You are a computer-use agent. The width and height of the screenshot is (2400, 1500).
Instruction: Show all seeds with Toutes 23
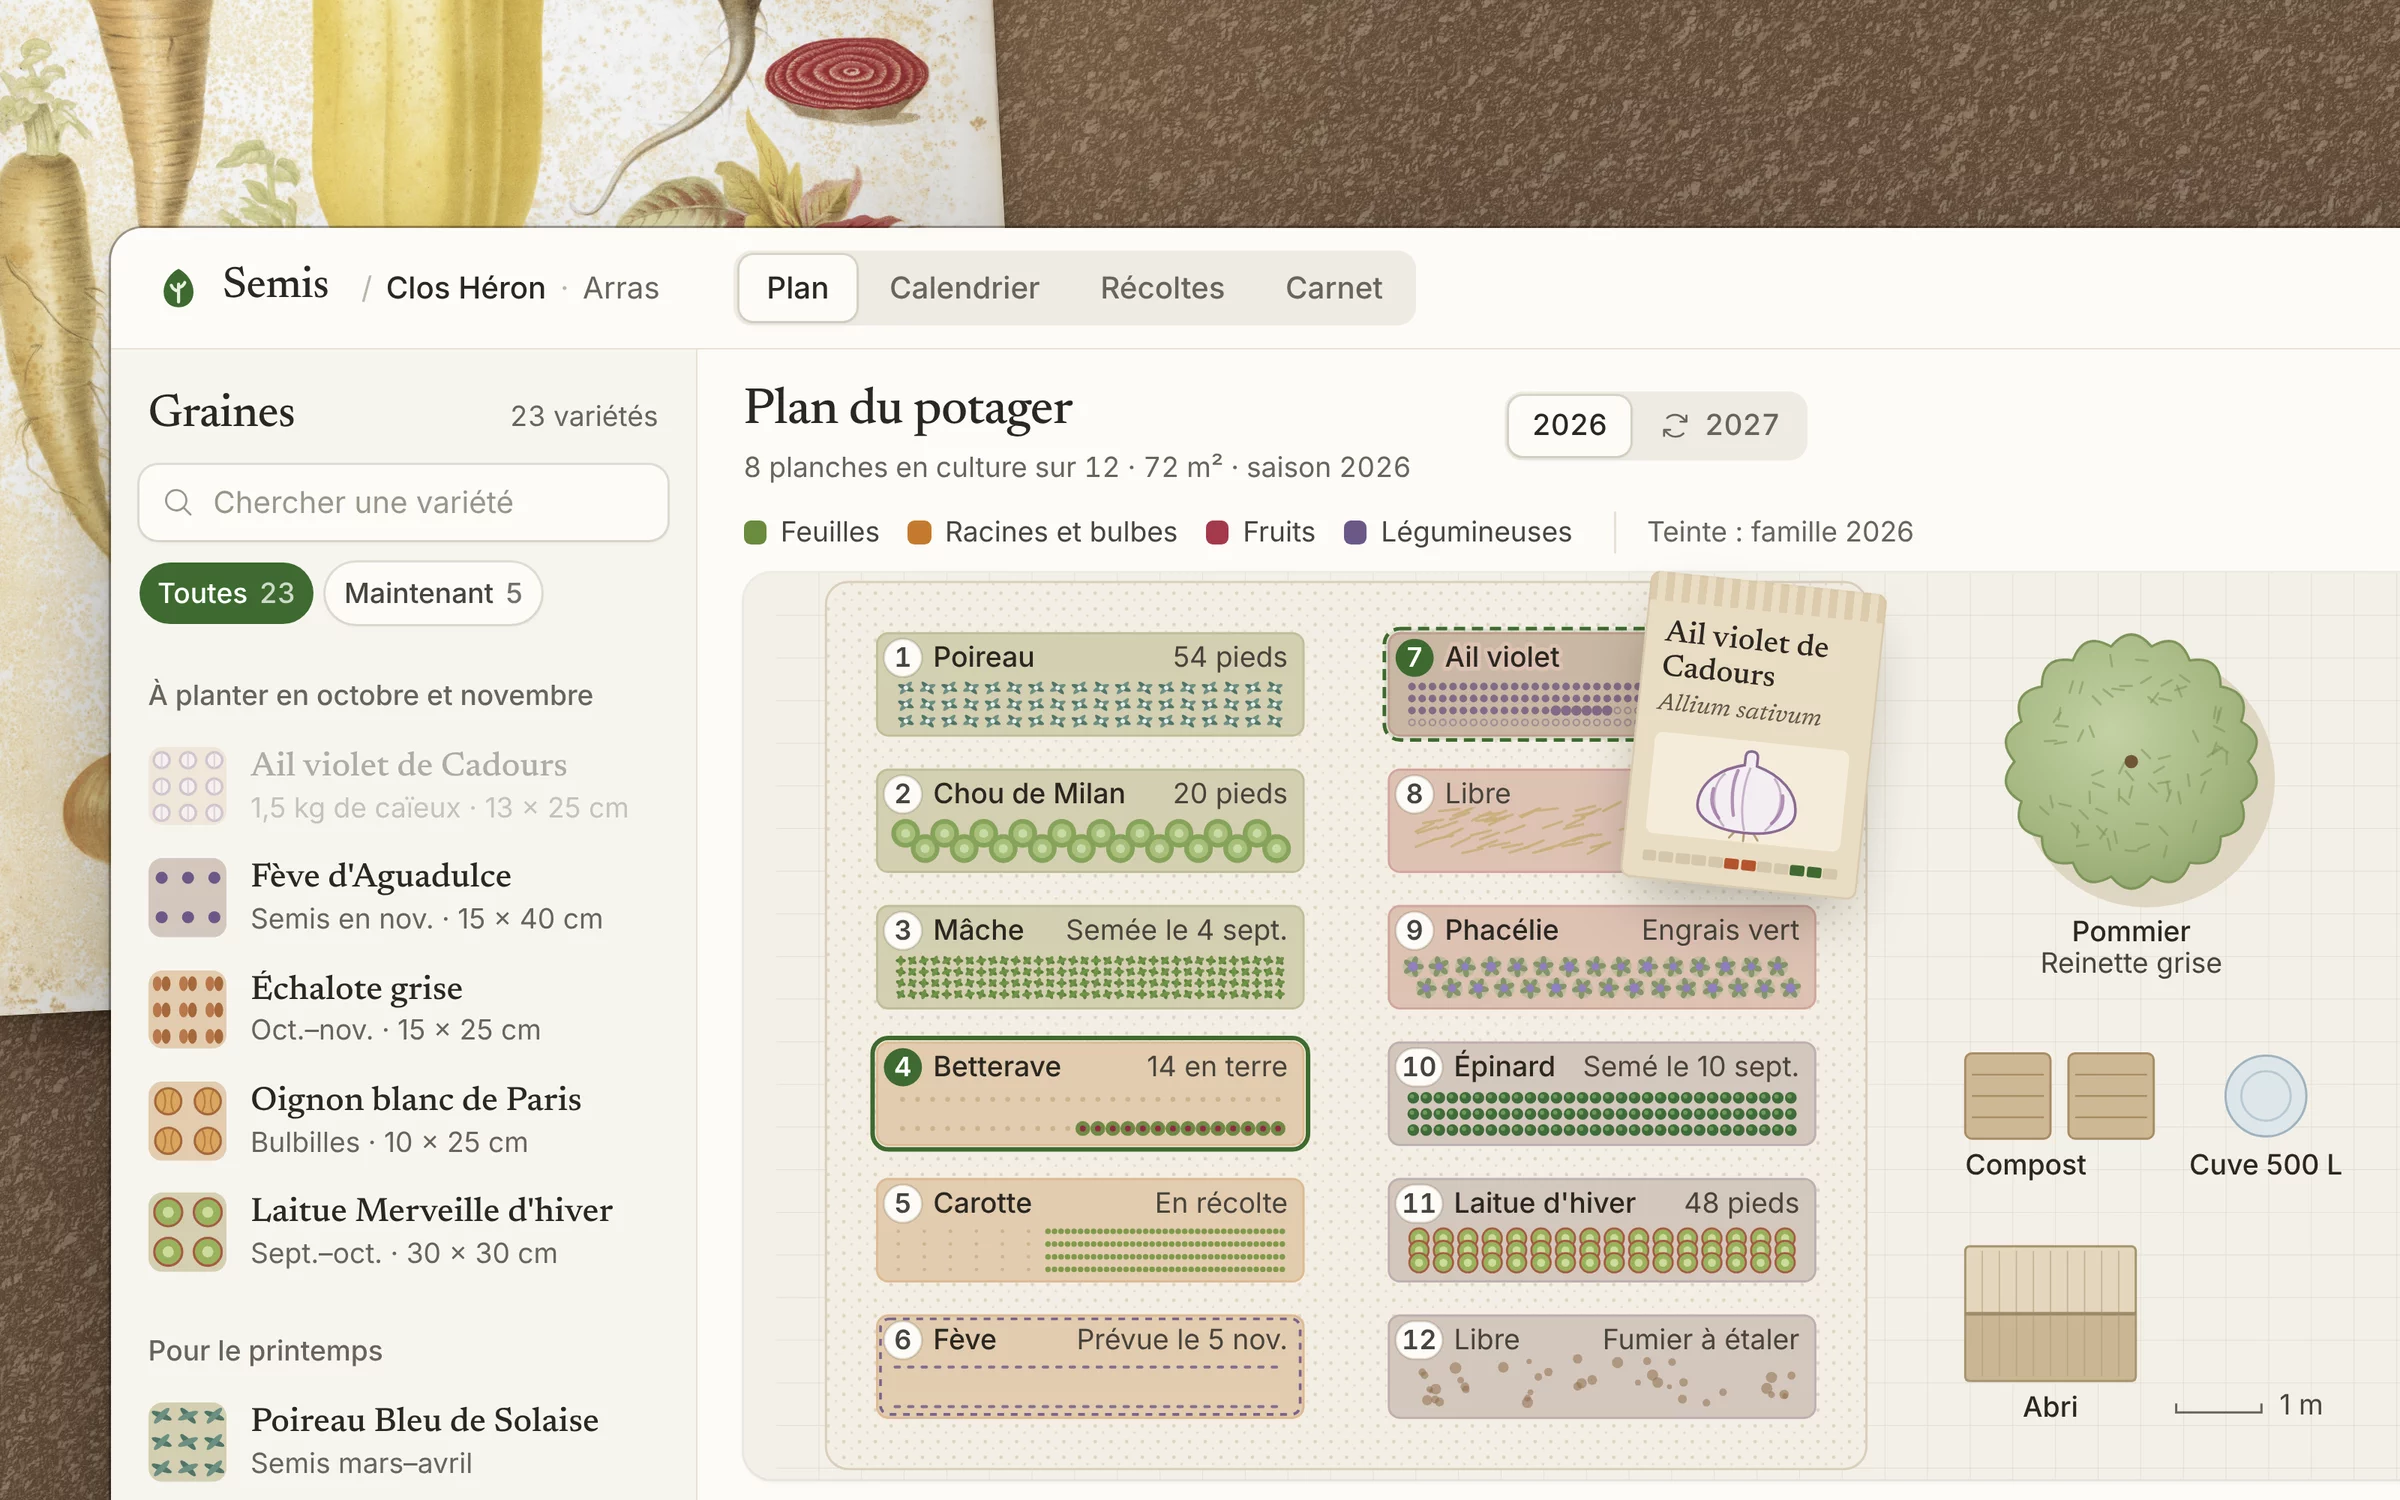pyautogui.click(x=226, y=593)
